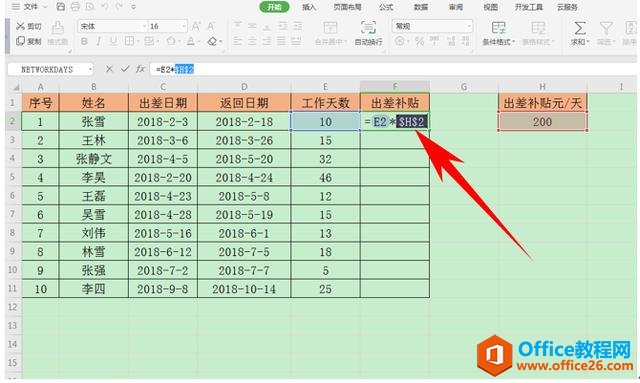The image size is (640, 383).
Task: Click the decrease decimal places icon
Action: [x=465, y=41]
